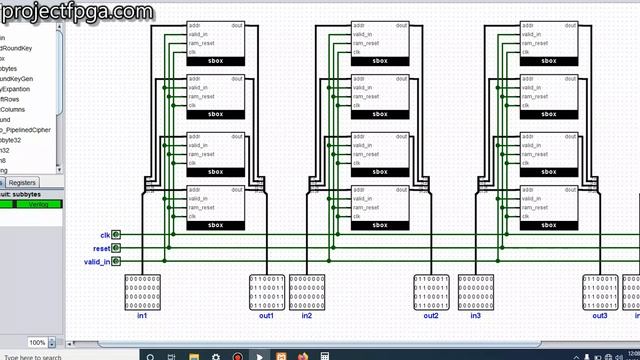Select the out3 output pin

[x=600, y=292]
